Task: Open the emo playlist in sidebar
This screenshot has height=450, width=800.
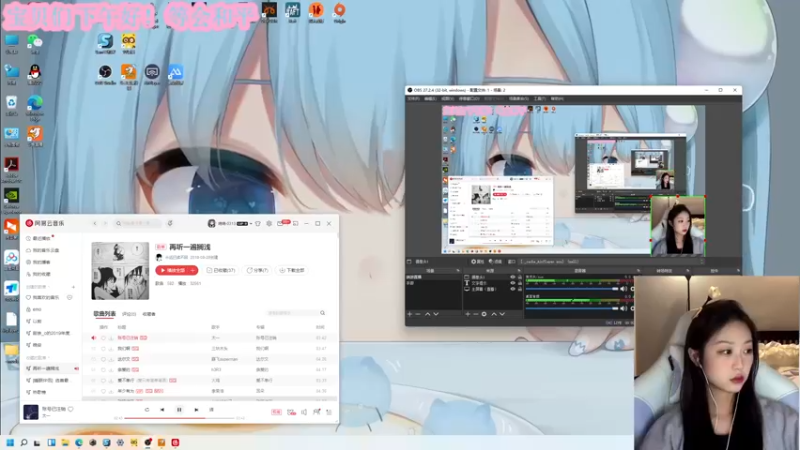Action: pos(34,309)
